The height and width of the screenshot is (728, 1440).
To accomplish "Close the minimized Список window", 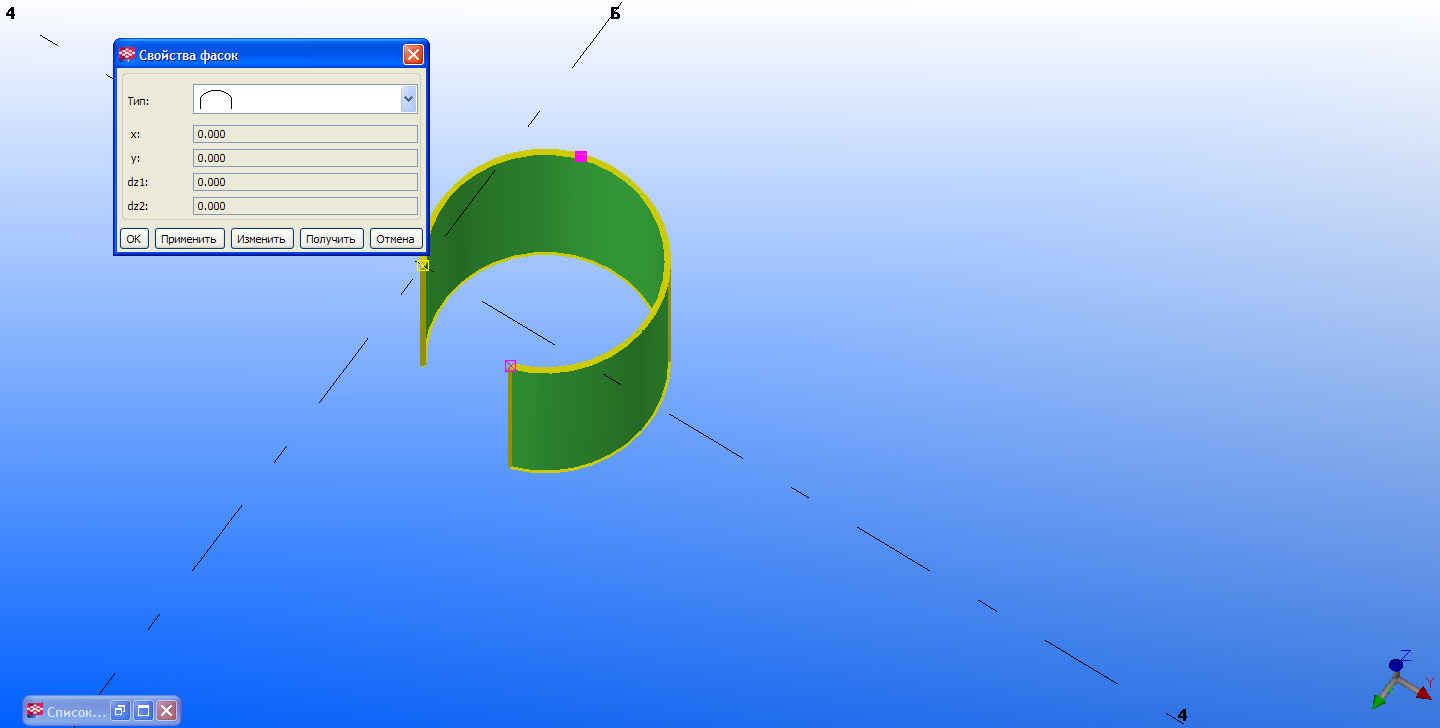I will (x=166, y=711).
